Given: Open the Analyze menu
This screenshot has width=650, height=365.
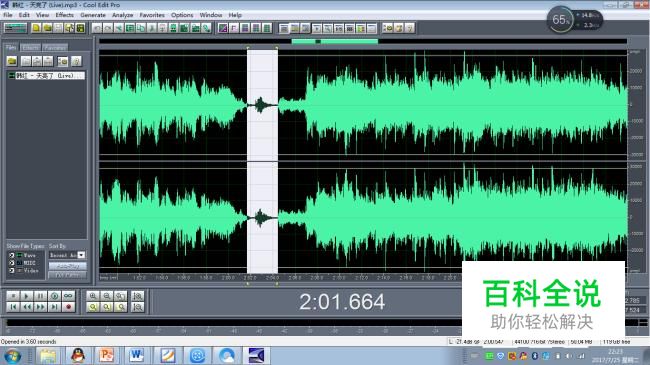Looking at the screenshot, I should click(123, 15).
